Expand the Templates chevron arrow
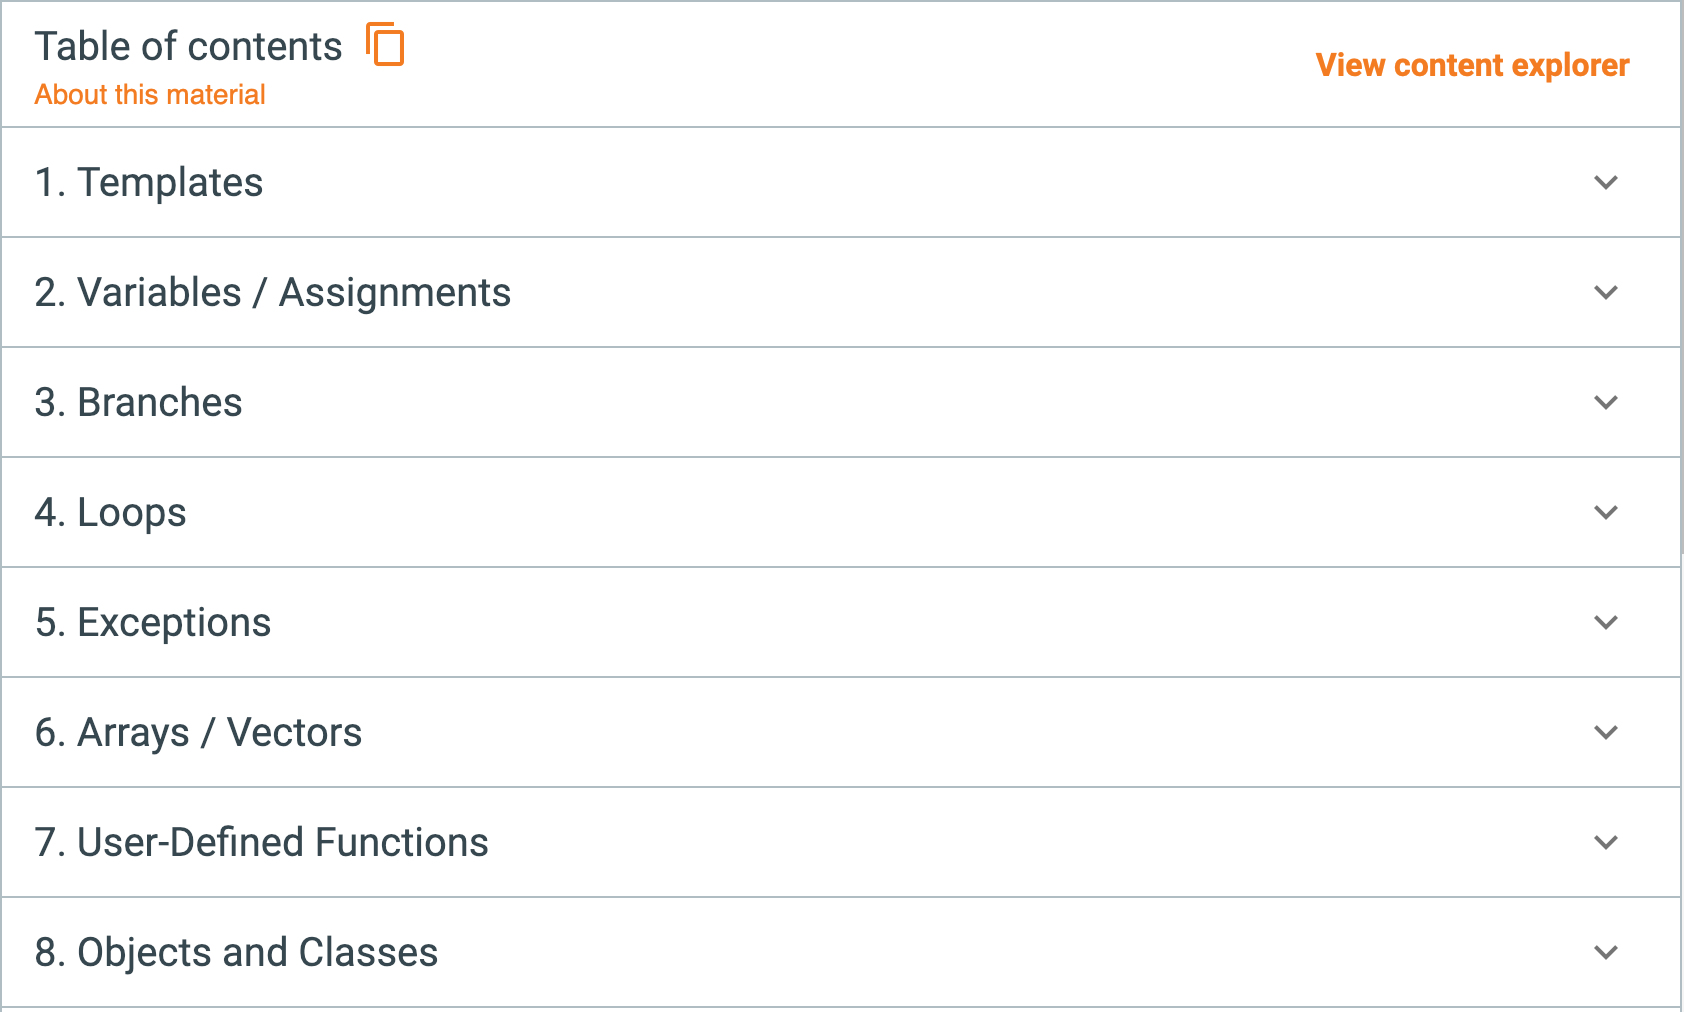The image size is (1684, 1012). [1606, 183]
